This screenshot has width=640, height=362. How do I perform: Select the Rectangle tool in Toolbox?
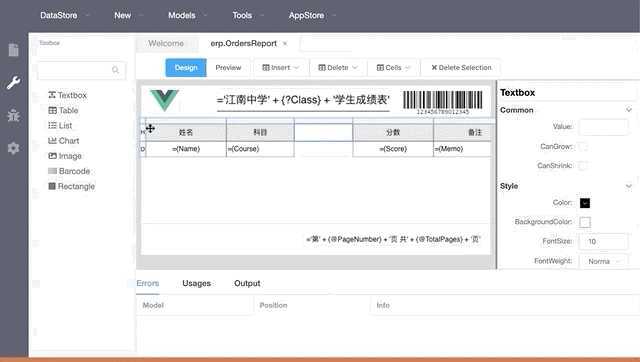tap(71, 186)
